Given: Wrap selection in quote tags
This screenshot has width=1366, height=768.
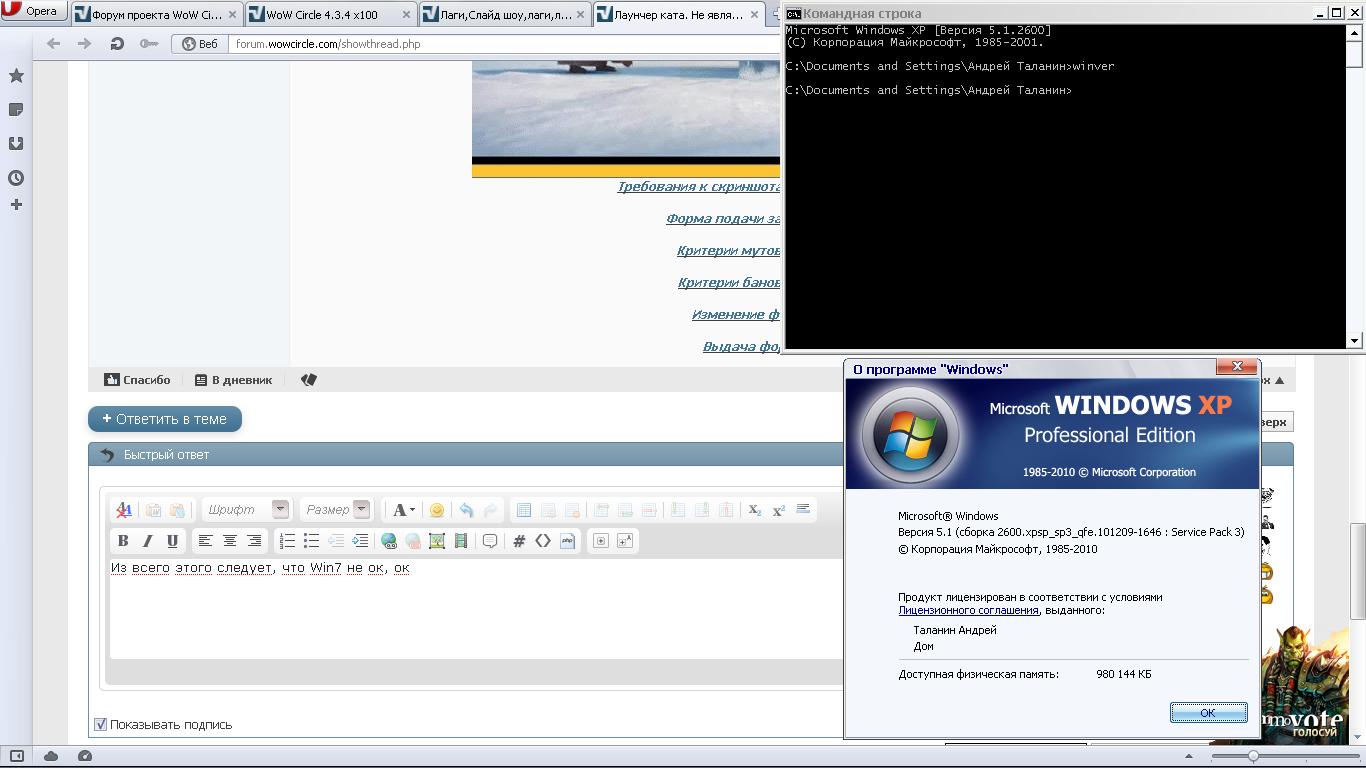Looking at the screenshot, I should tap(490, 541).
